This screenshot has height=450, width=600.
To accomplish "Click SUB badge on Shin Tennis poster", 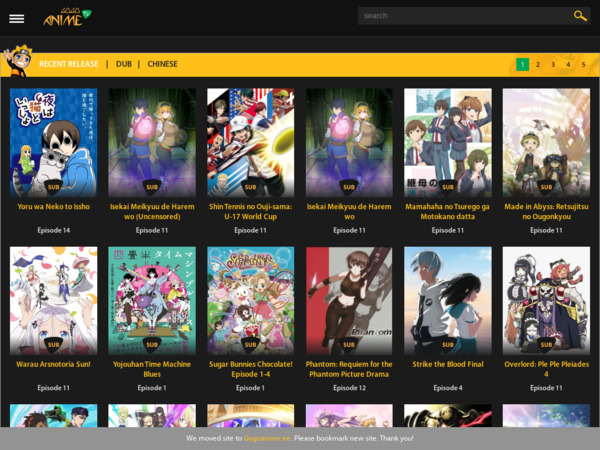I will pos(251,187).
